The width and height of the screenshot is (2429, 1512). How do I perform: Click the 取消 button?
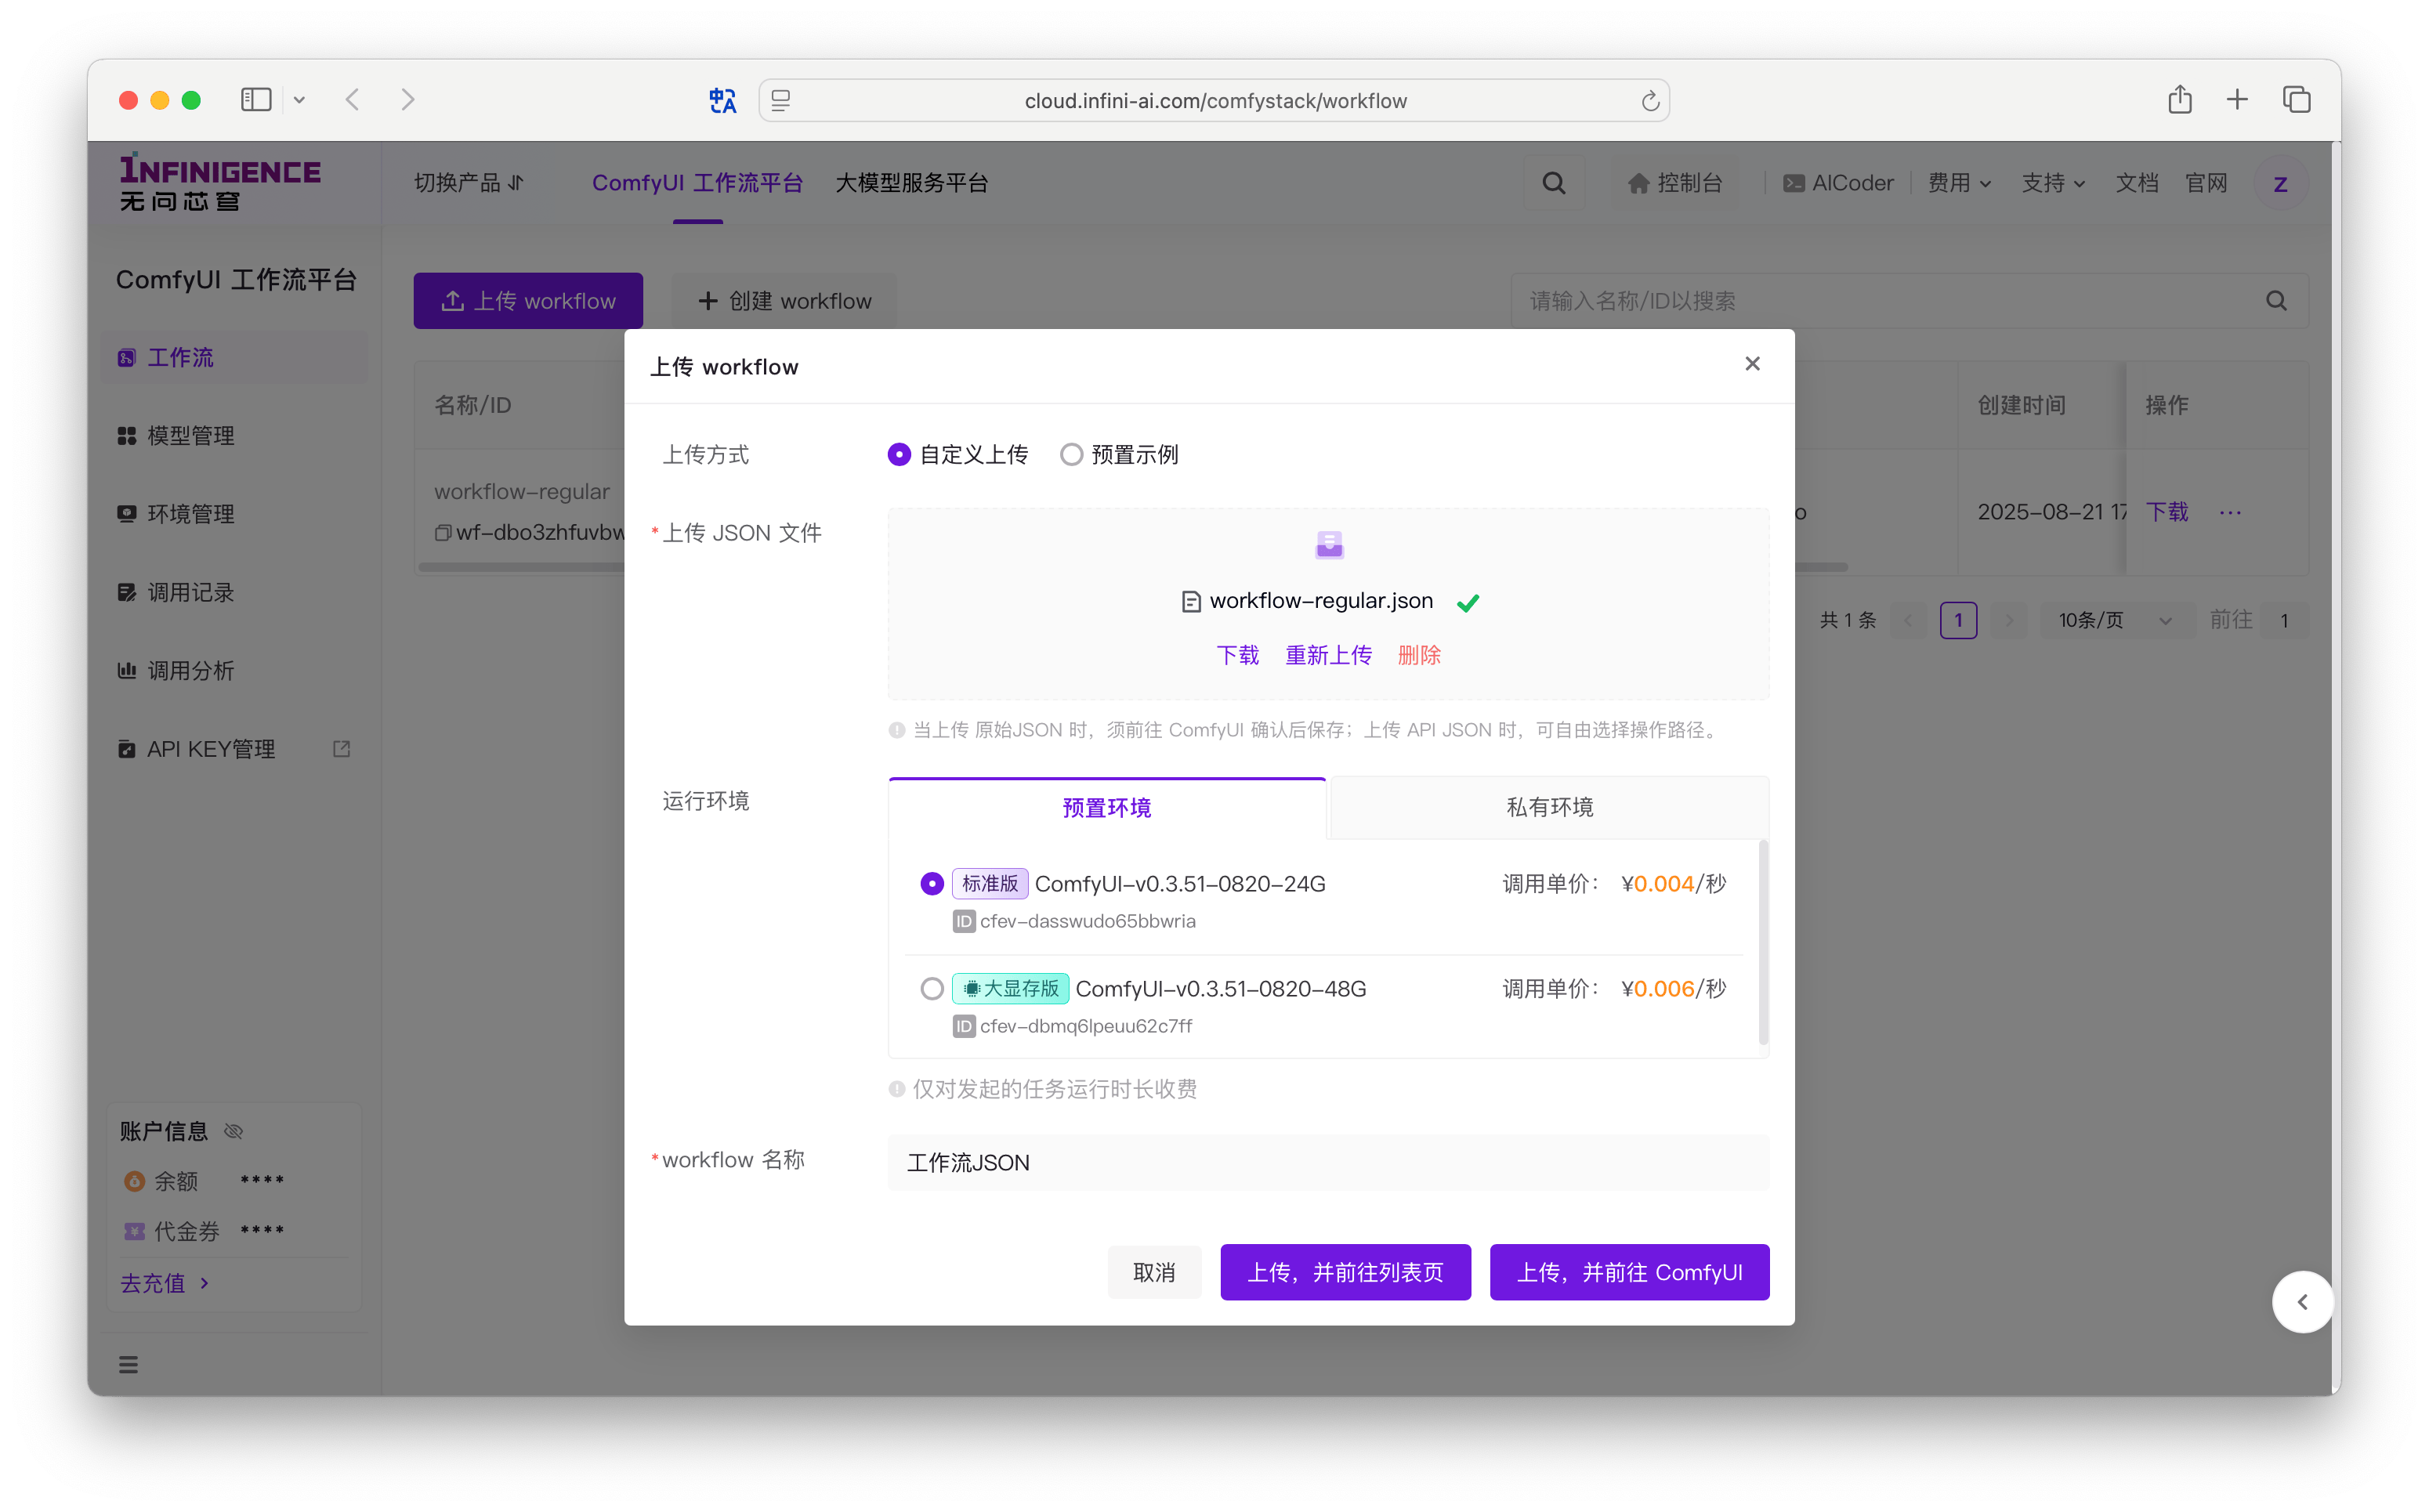[x=1154, y=1272]
